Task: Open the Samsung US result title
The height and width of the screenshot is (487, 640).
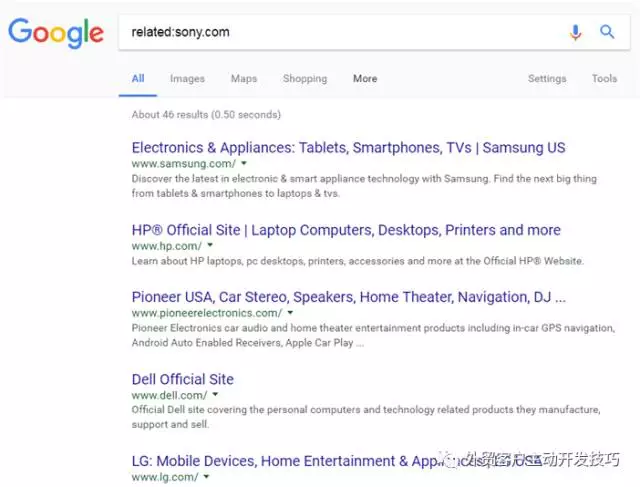Action: point(349,148)
